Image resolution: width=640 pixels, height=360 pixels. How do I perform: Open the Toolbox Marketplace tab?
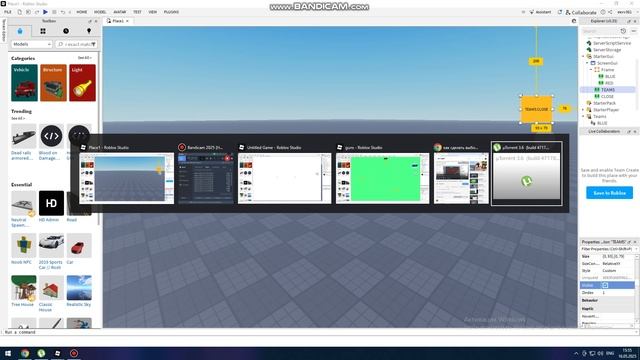click(x=20, y=31)
